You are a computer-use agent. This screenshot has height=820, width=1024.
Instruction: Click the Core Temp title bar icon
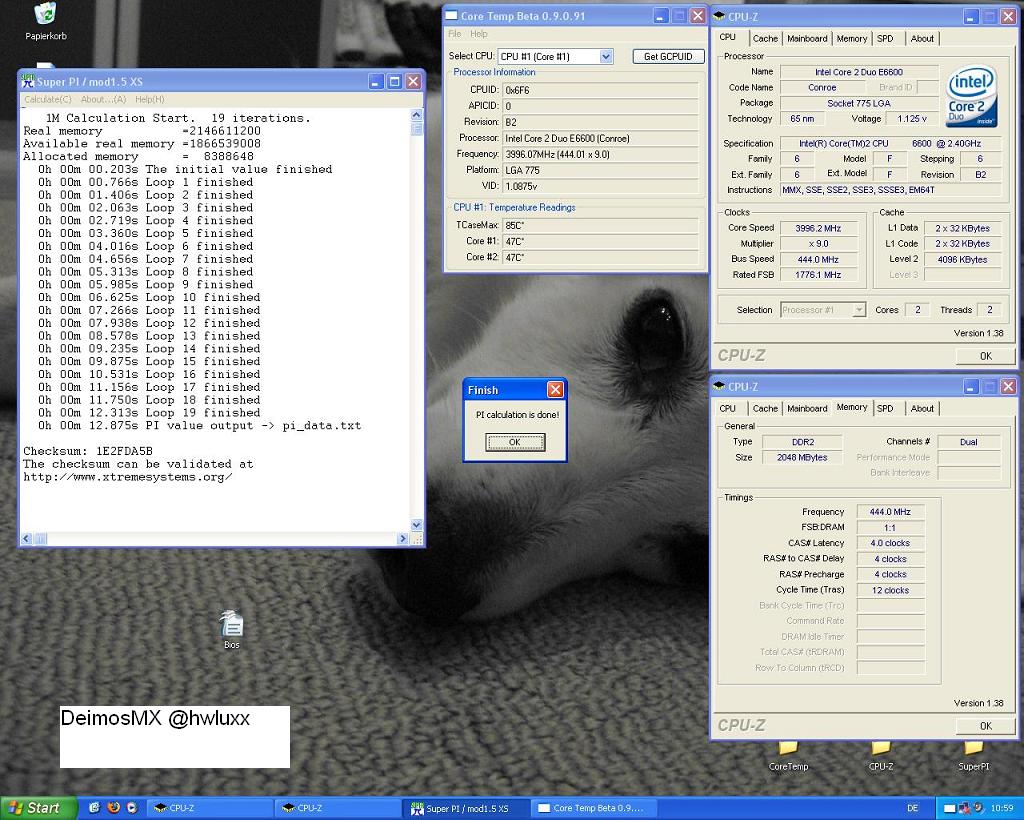tap(451, 16)
